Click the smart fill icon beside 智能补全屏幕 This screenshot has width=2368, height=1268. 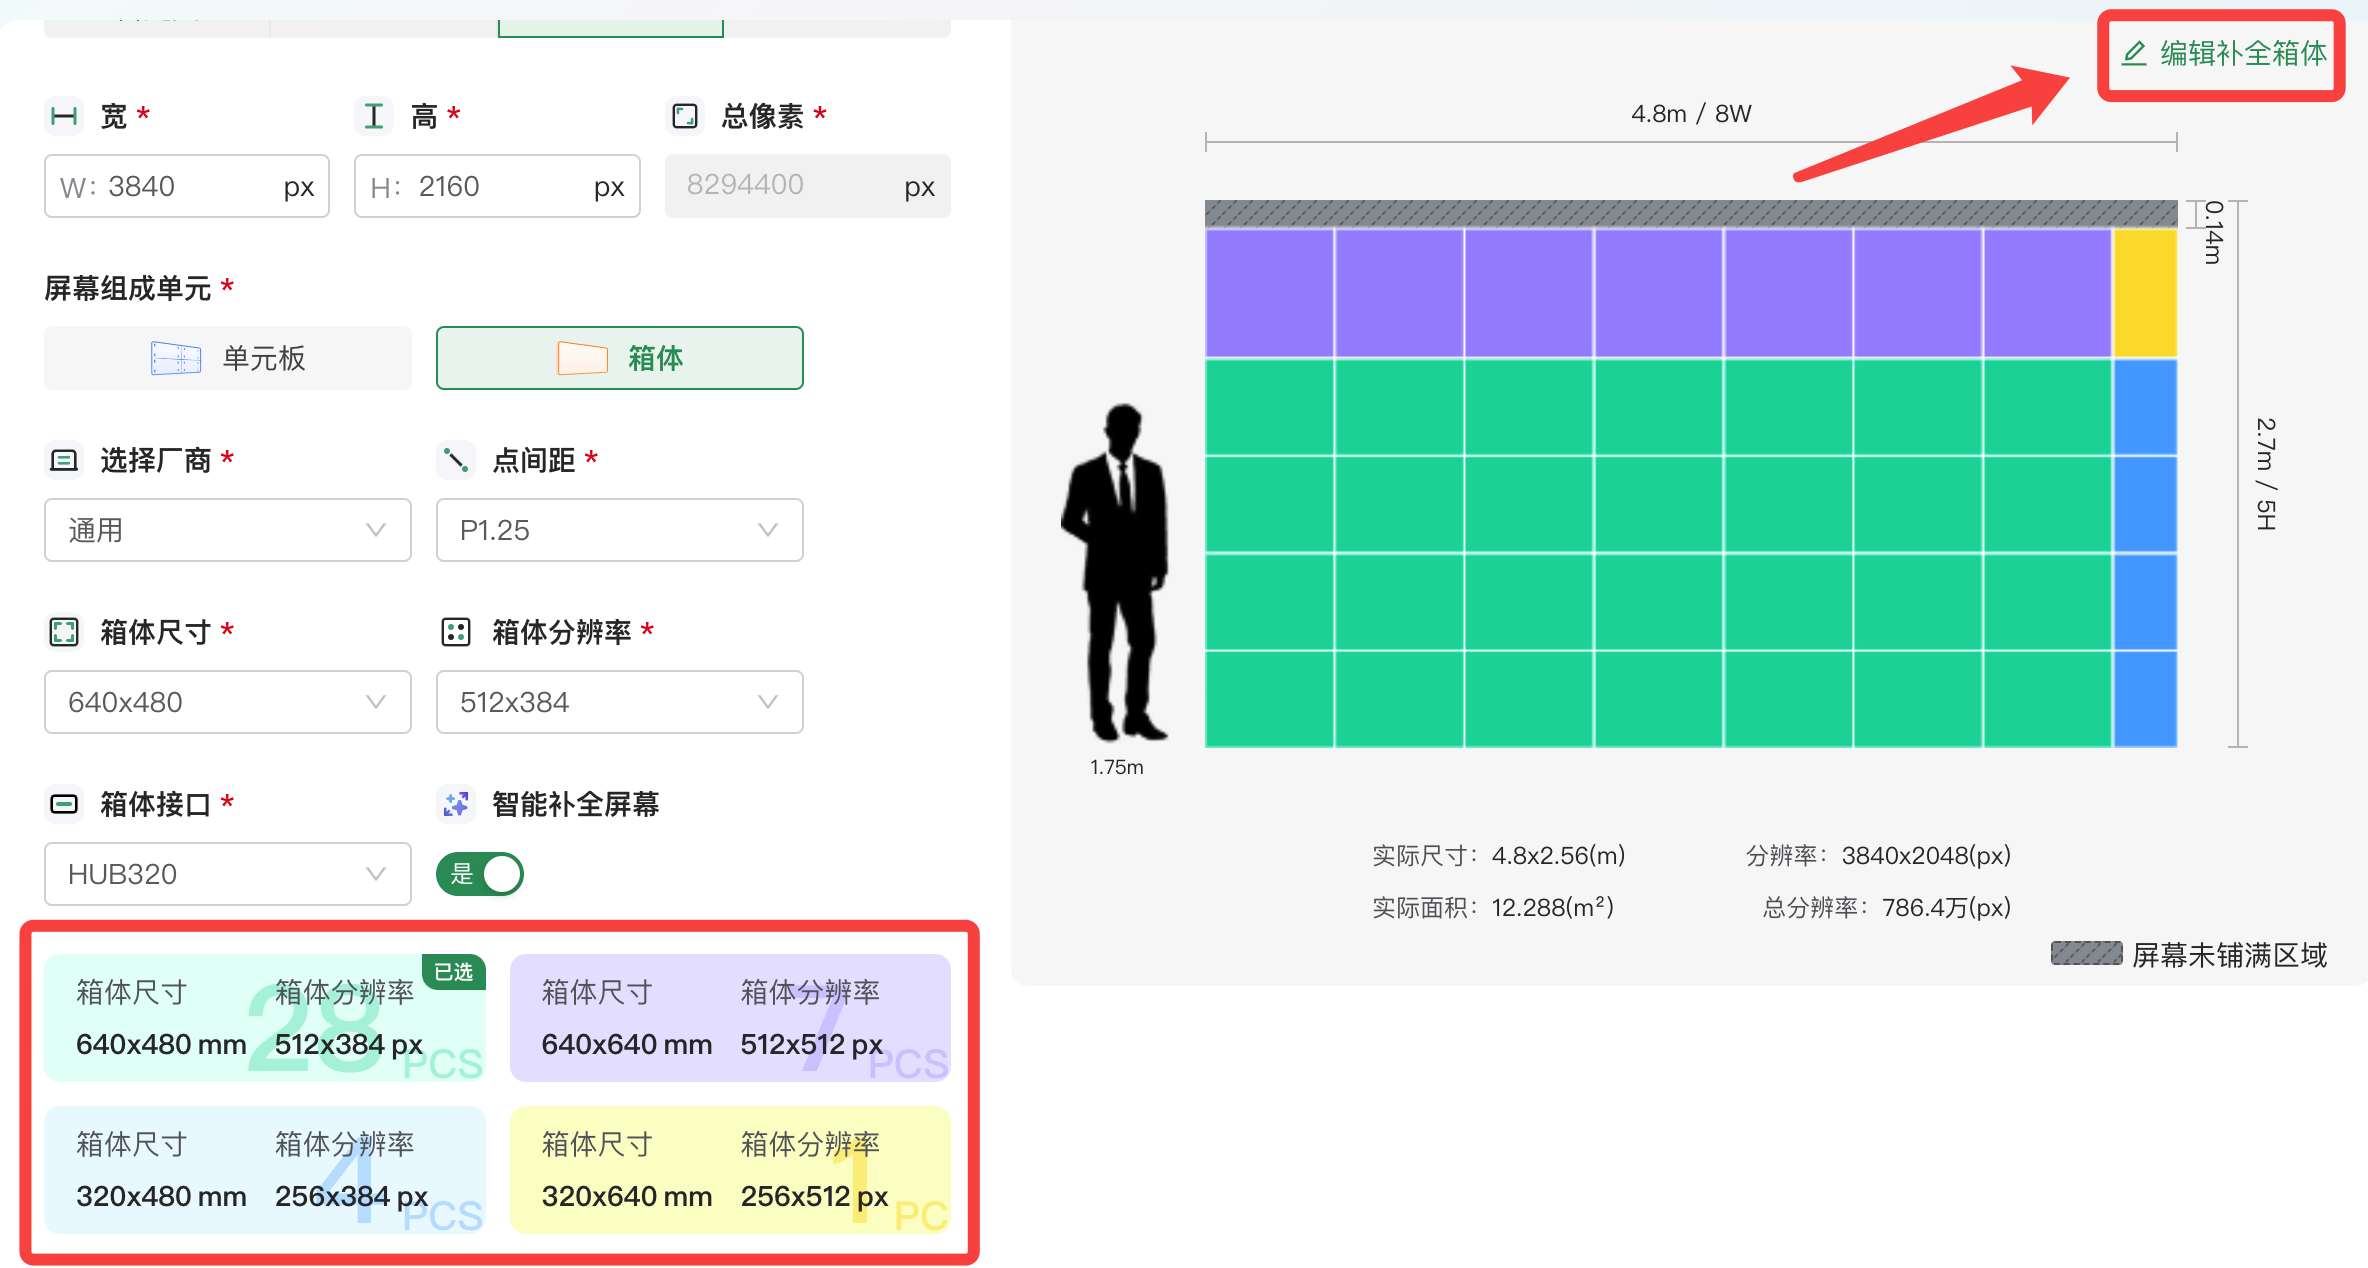(x=456, y=804)
